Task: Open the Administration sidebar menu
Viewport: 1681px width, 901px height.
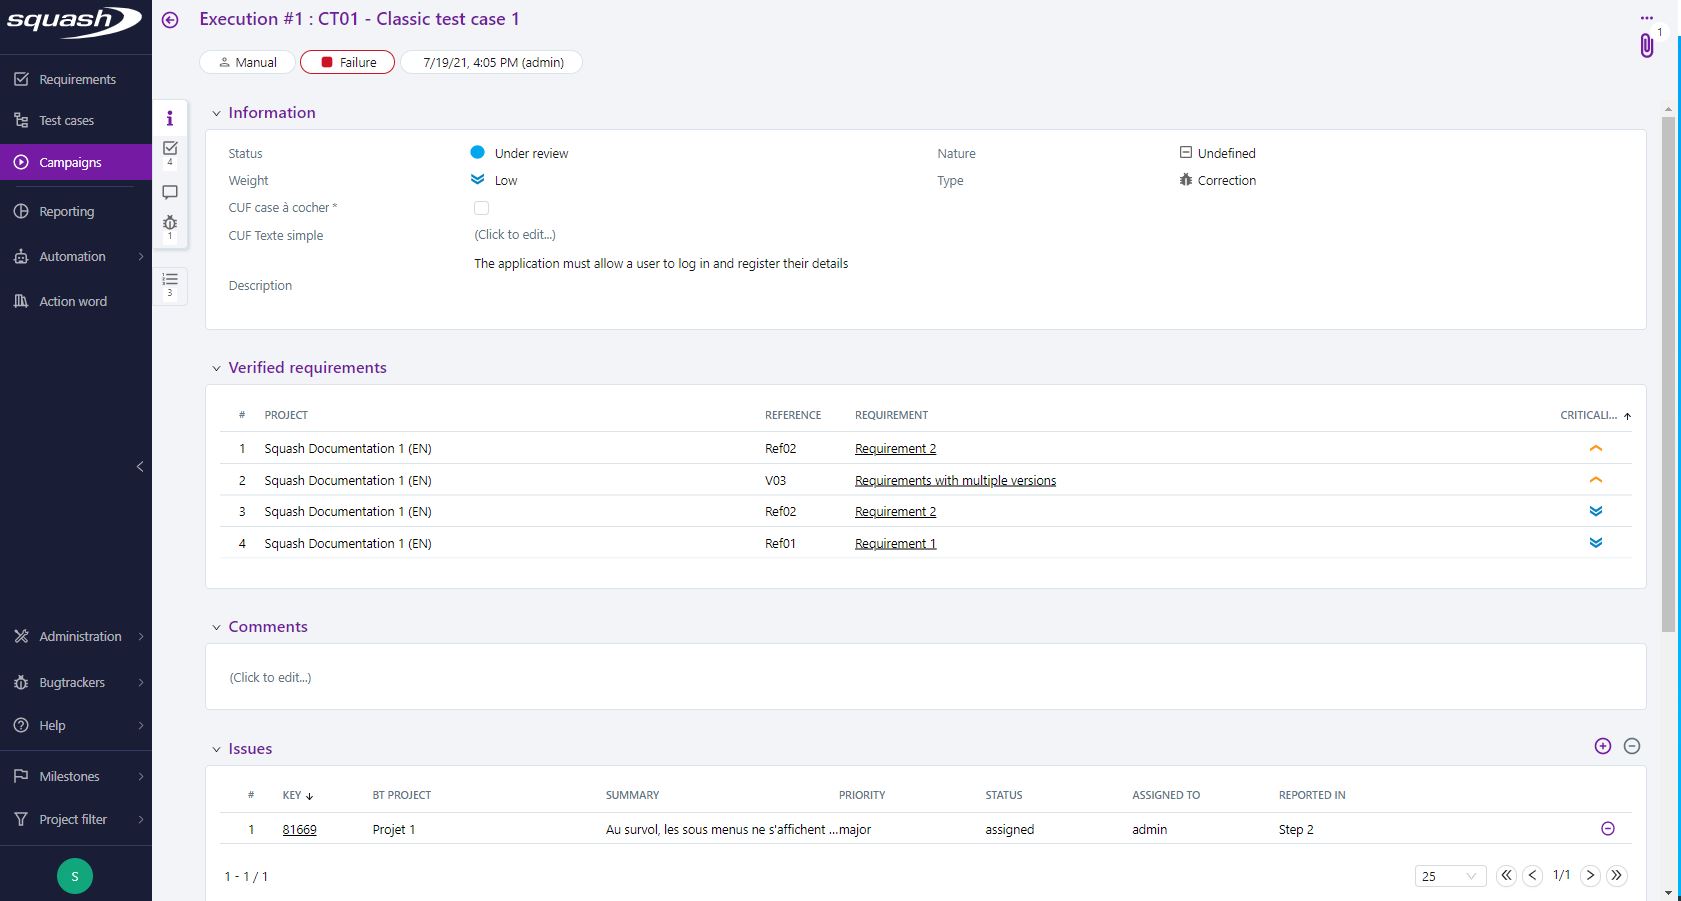Action: click(79, 636)
